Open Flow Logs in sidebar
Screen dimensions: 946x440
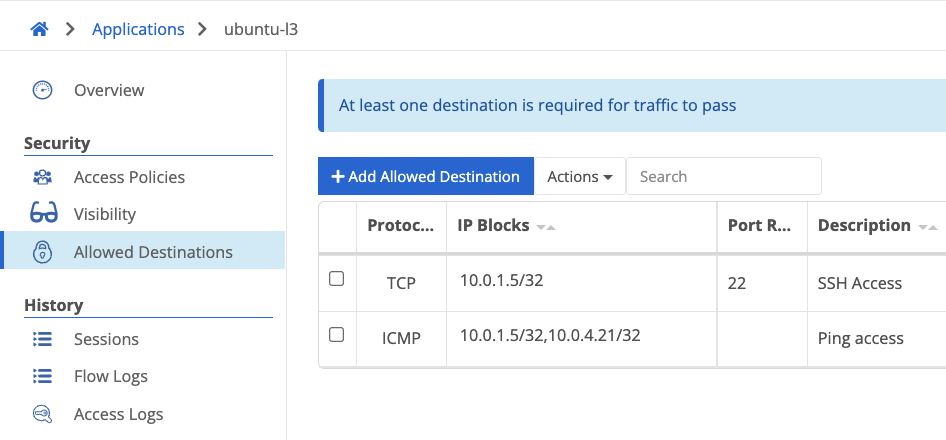(110, 376)
